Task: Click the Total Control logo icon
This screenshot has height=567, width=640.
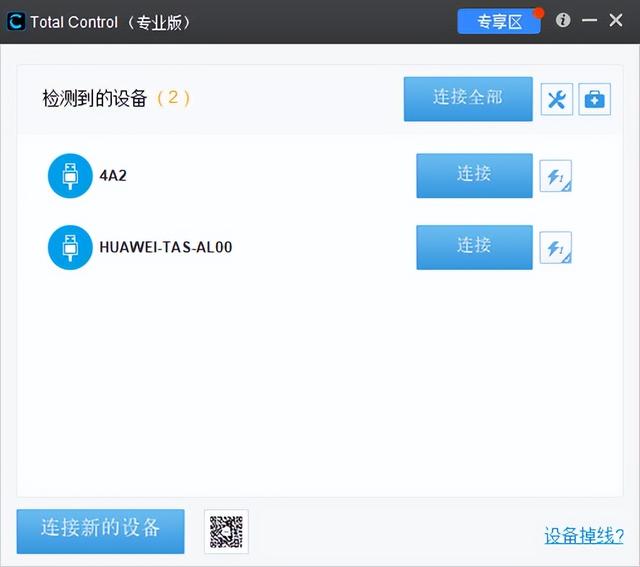Action: click(16, 22)
